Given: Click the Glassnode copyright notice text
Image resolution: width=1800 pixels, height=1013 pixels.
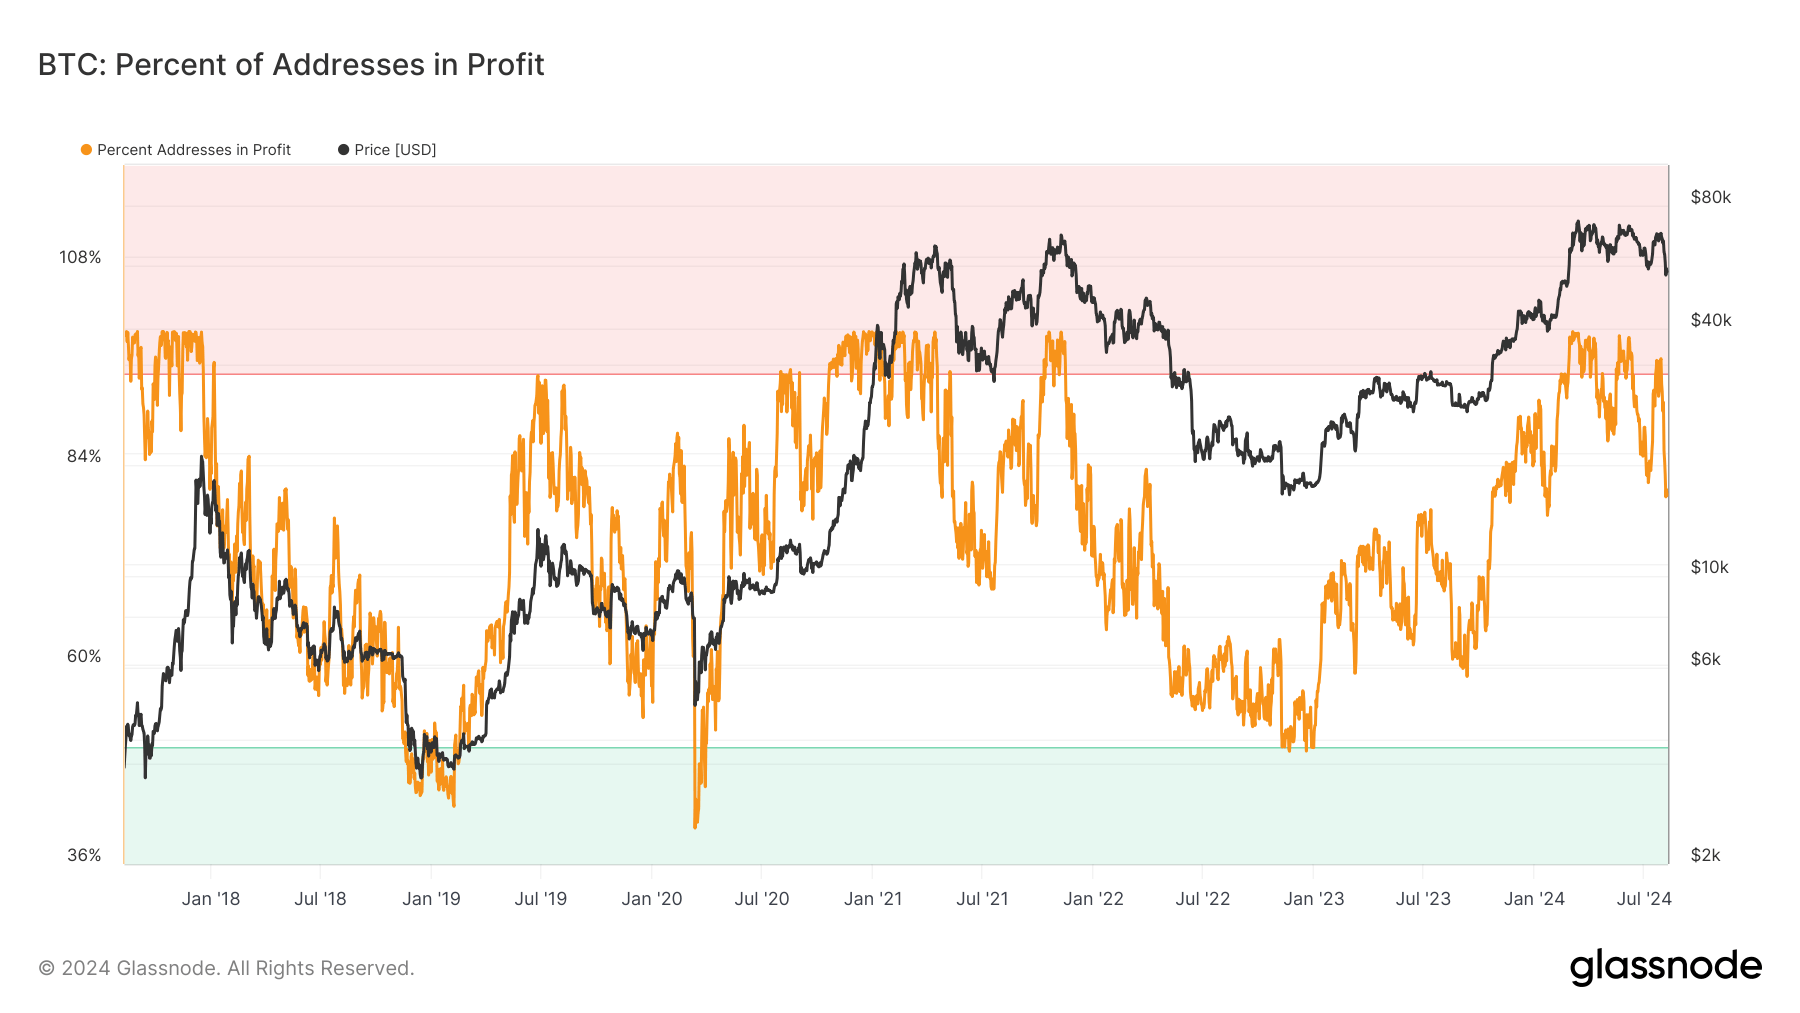Looking at the screenshot, I should pyautogui.click(x=226, y=968).
